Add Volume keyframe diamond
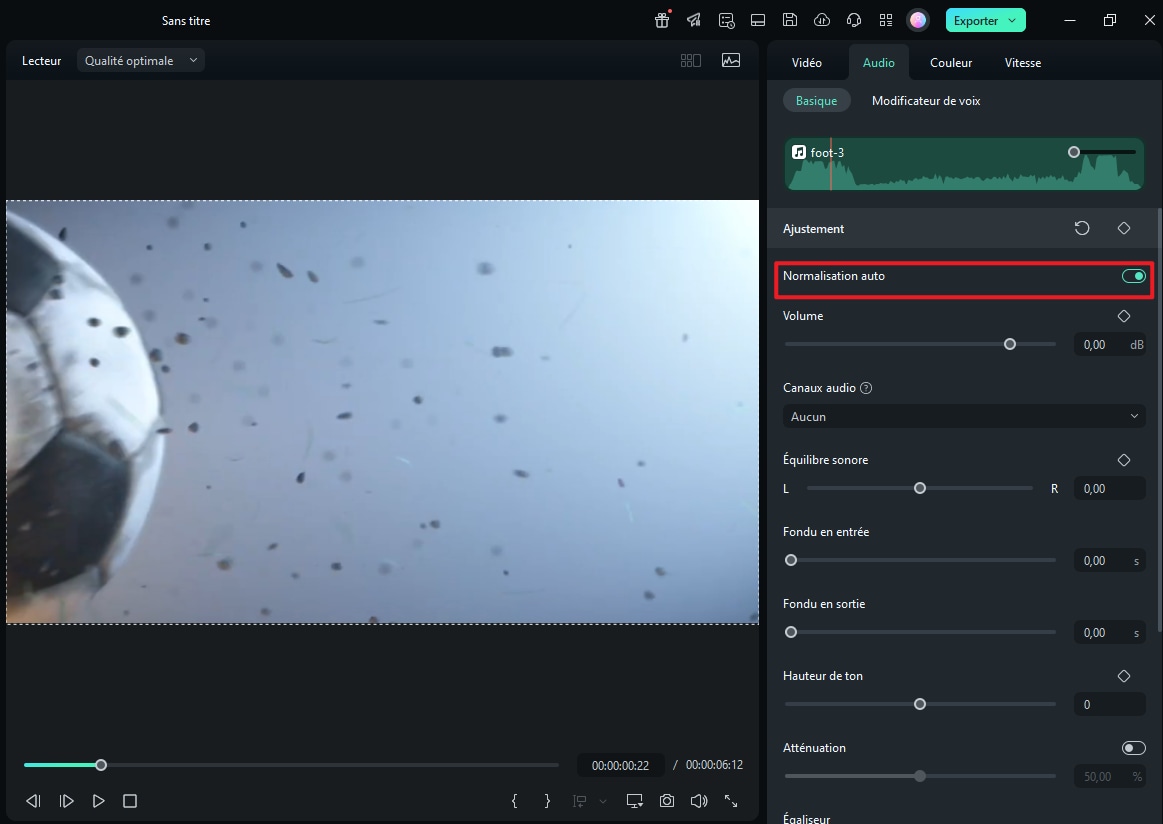 pos(1124,316)
